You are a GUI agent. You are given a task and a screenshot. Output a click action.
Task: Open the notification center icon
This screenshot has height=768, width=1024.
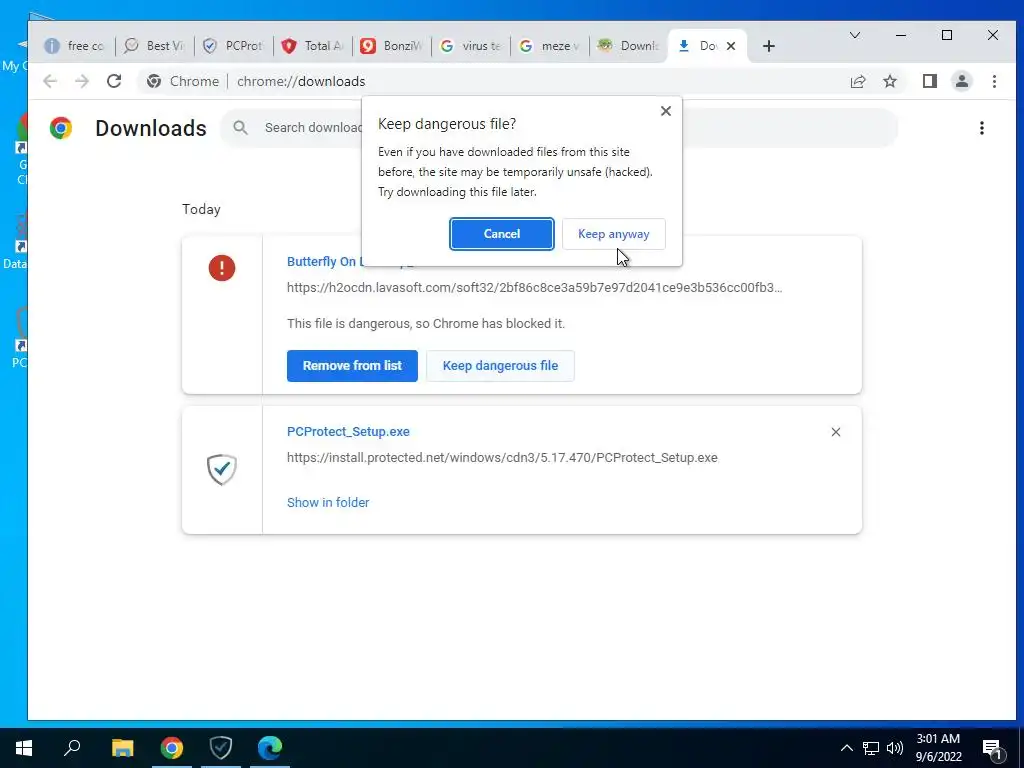point(992,749)
